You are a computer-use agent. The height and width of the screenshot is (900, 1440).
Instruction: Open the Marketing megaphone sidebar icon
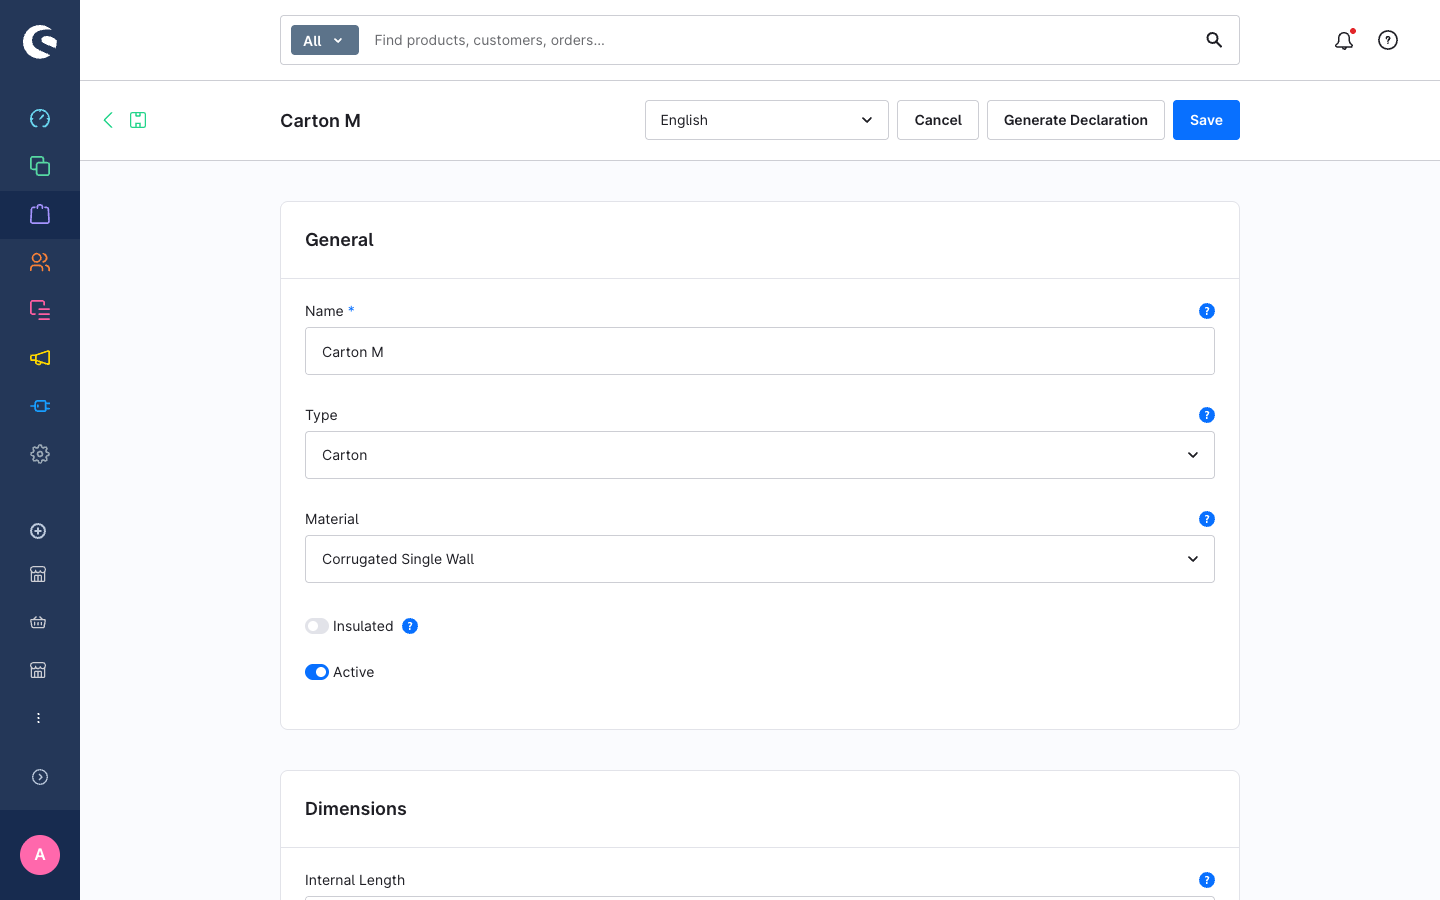point(40,358)
